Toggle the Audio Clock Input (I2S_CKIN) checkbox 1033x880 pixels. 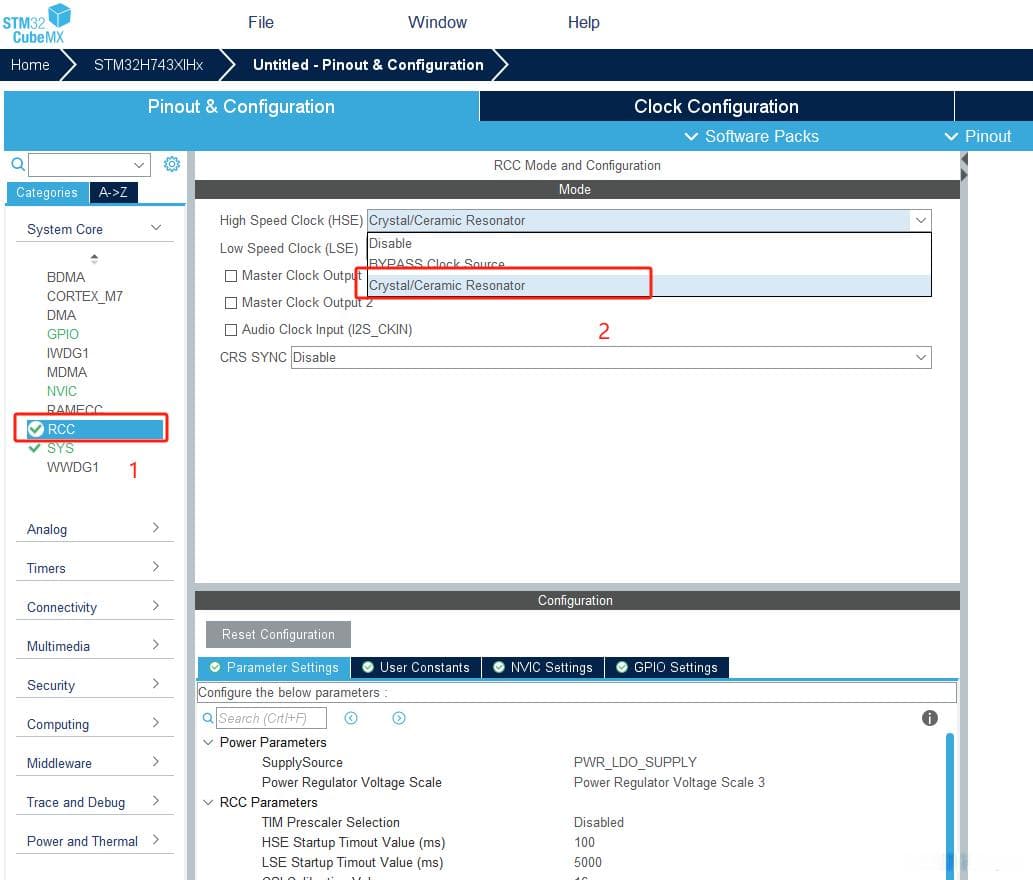[231, 330]
